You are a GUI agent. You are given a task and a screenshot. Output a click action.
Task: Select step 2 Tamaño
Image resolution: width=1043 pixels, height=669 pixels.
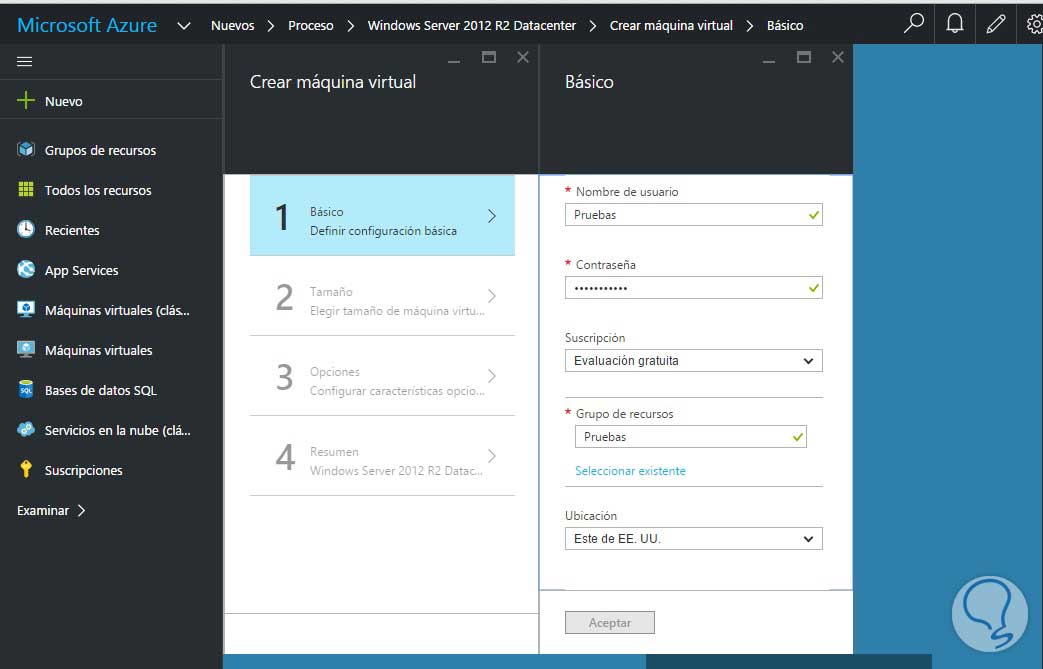point(382,296)
